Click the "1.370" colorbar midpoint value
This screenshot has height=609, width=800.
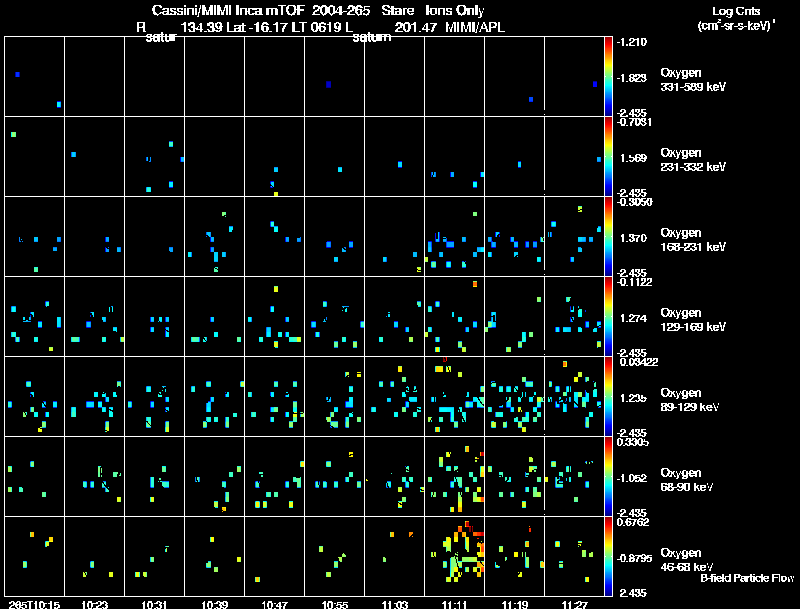coord(633,238)
